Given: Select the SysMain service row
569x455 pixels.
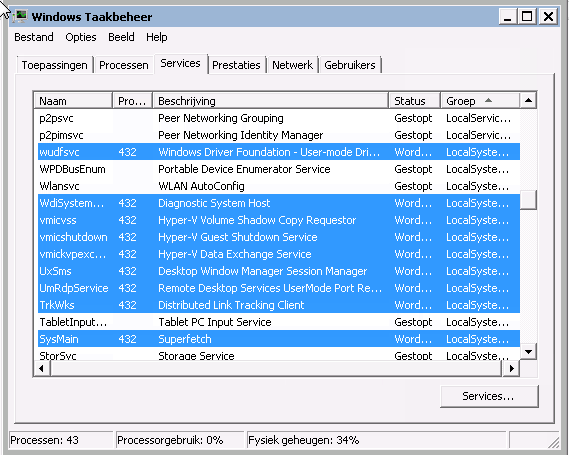Looking at the screenshot, I should (x=278, y=339).
